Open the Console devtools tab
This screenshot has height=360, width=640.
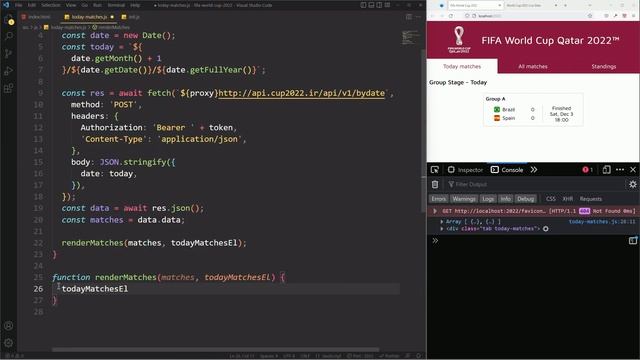(x=507, y=170)
